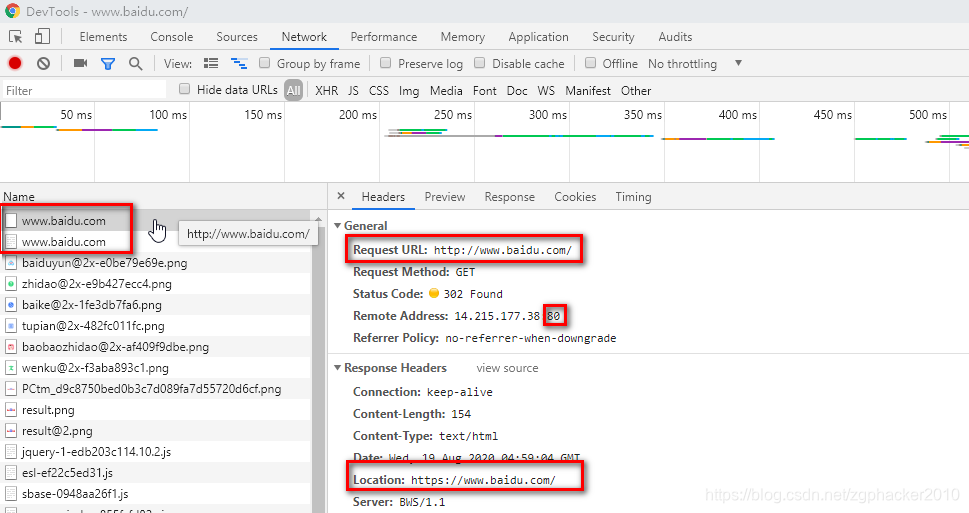Filter requests by All
This screenshot has height=513, width=969.
pos(294,90)
